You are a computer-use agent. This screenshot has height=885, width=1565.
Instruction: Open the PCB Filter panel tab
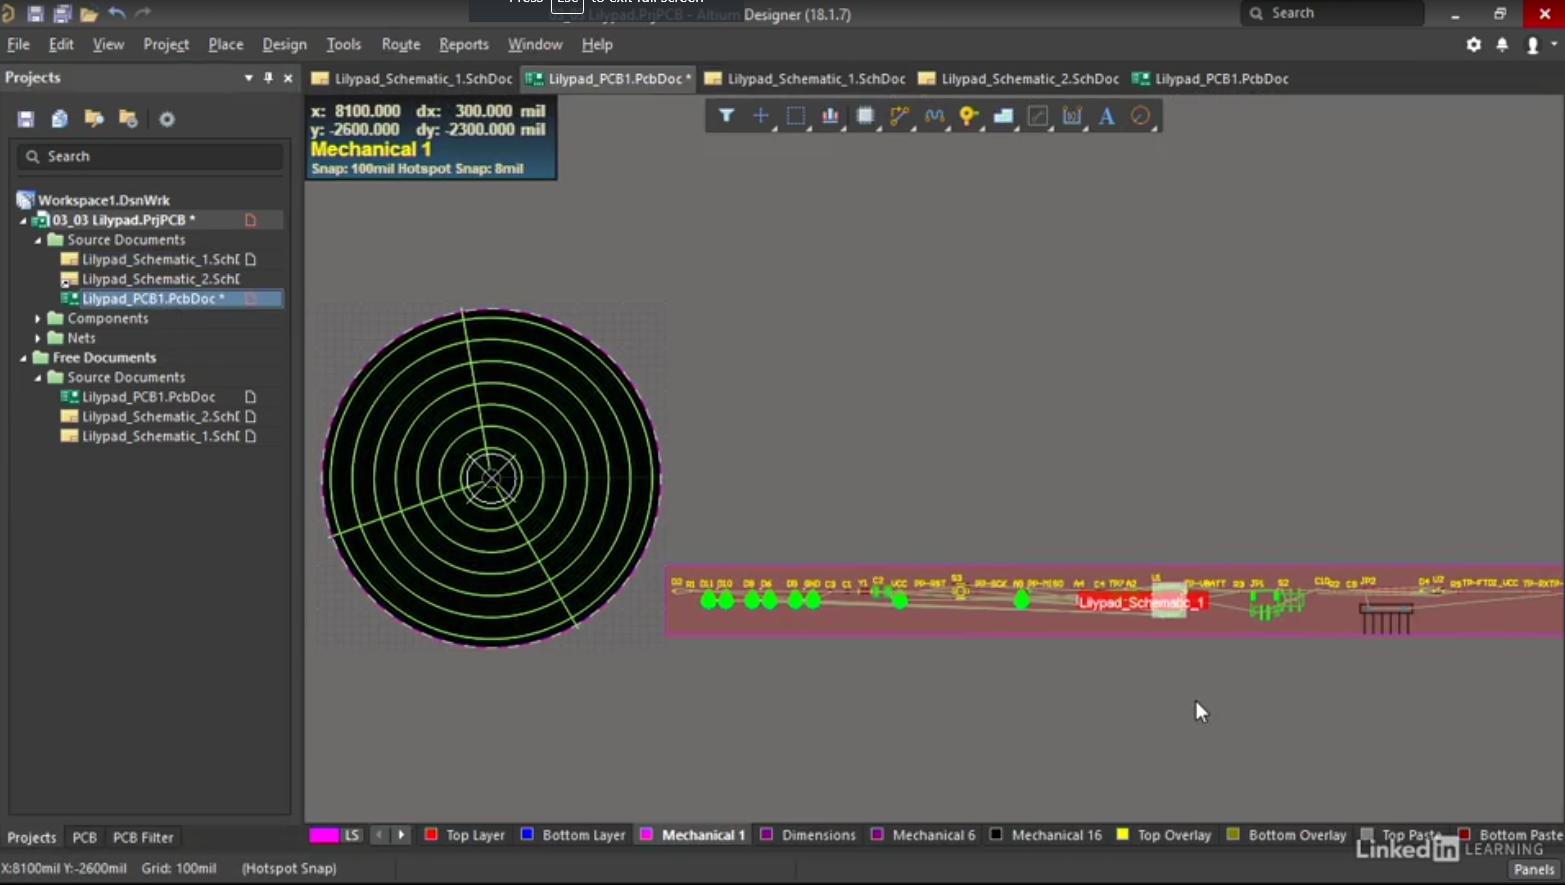click(143, 838)
